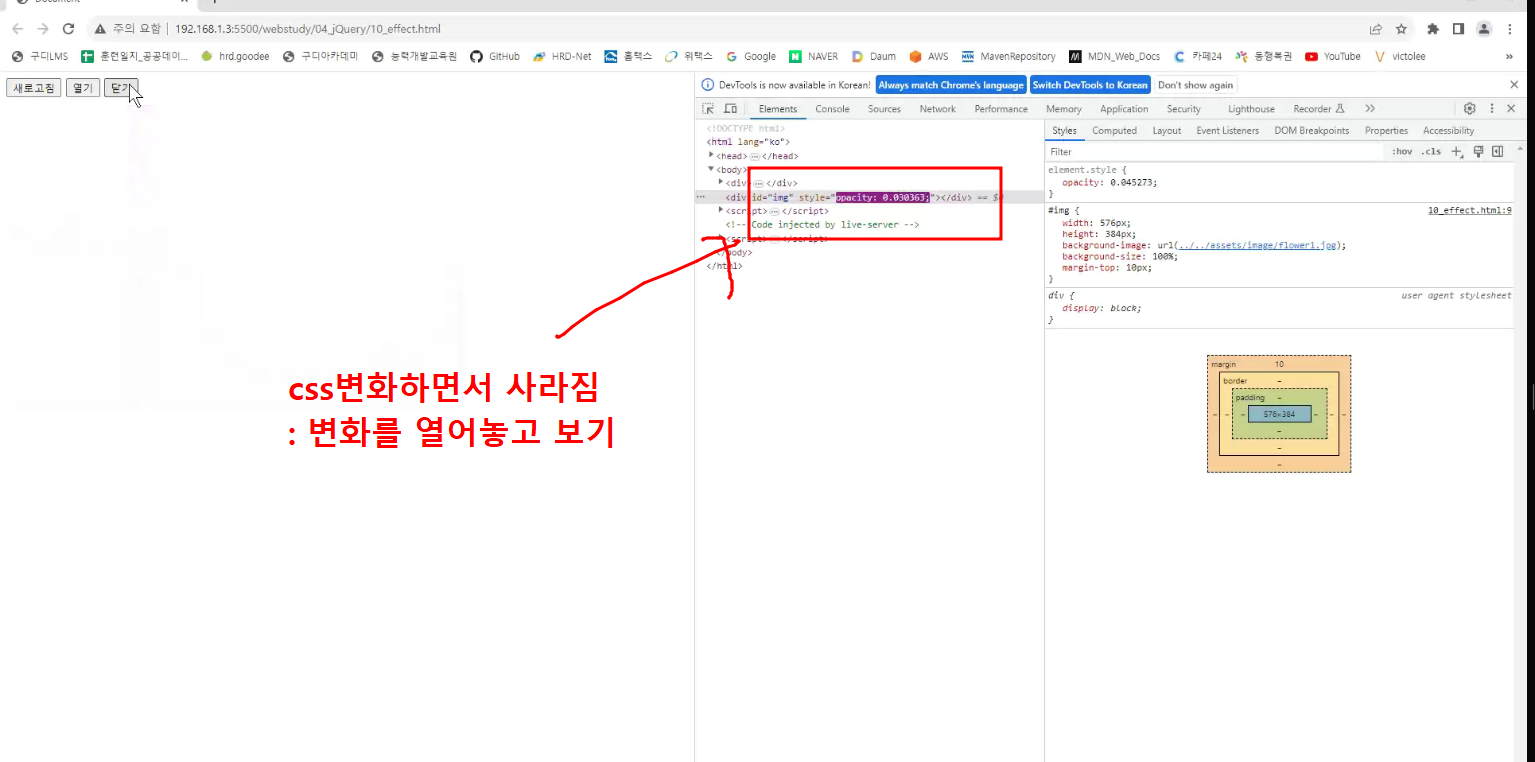Open the NAVER bookmark

point(813,56)
